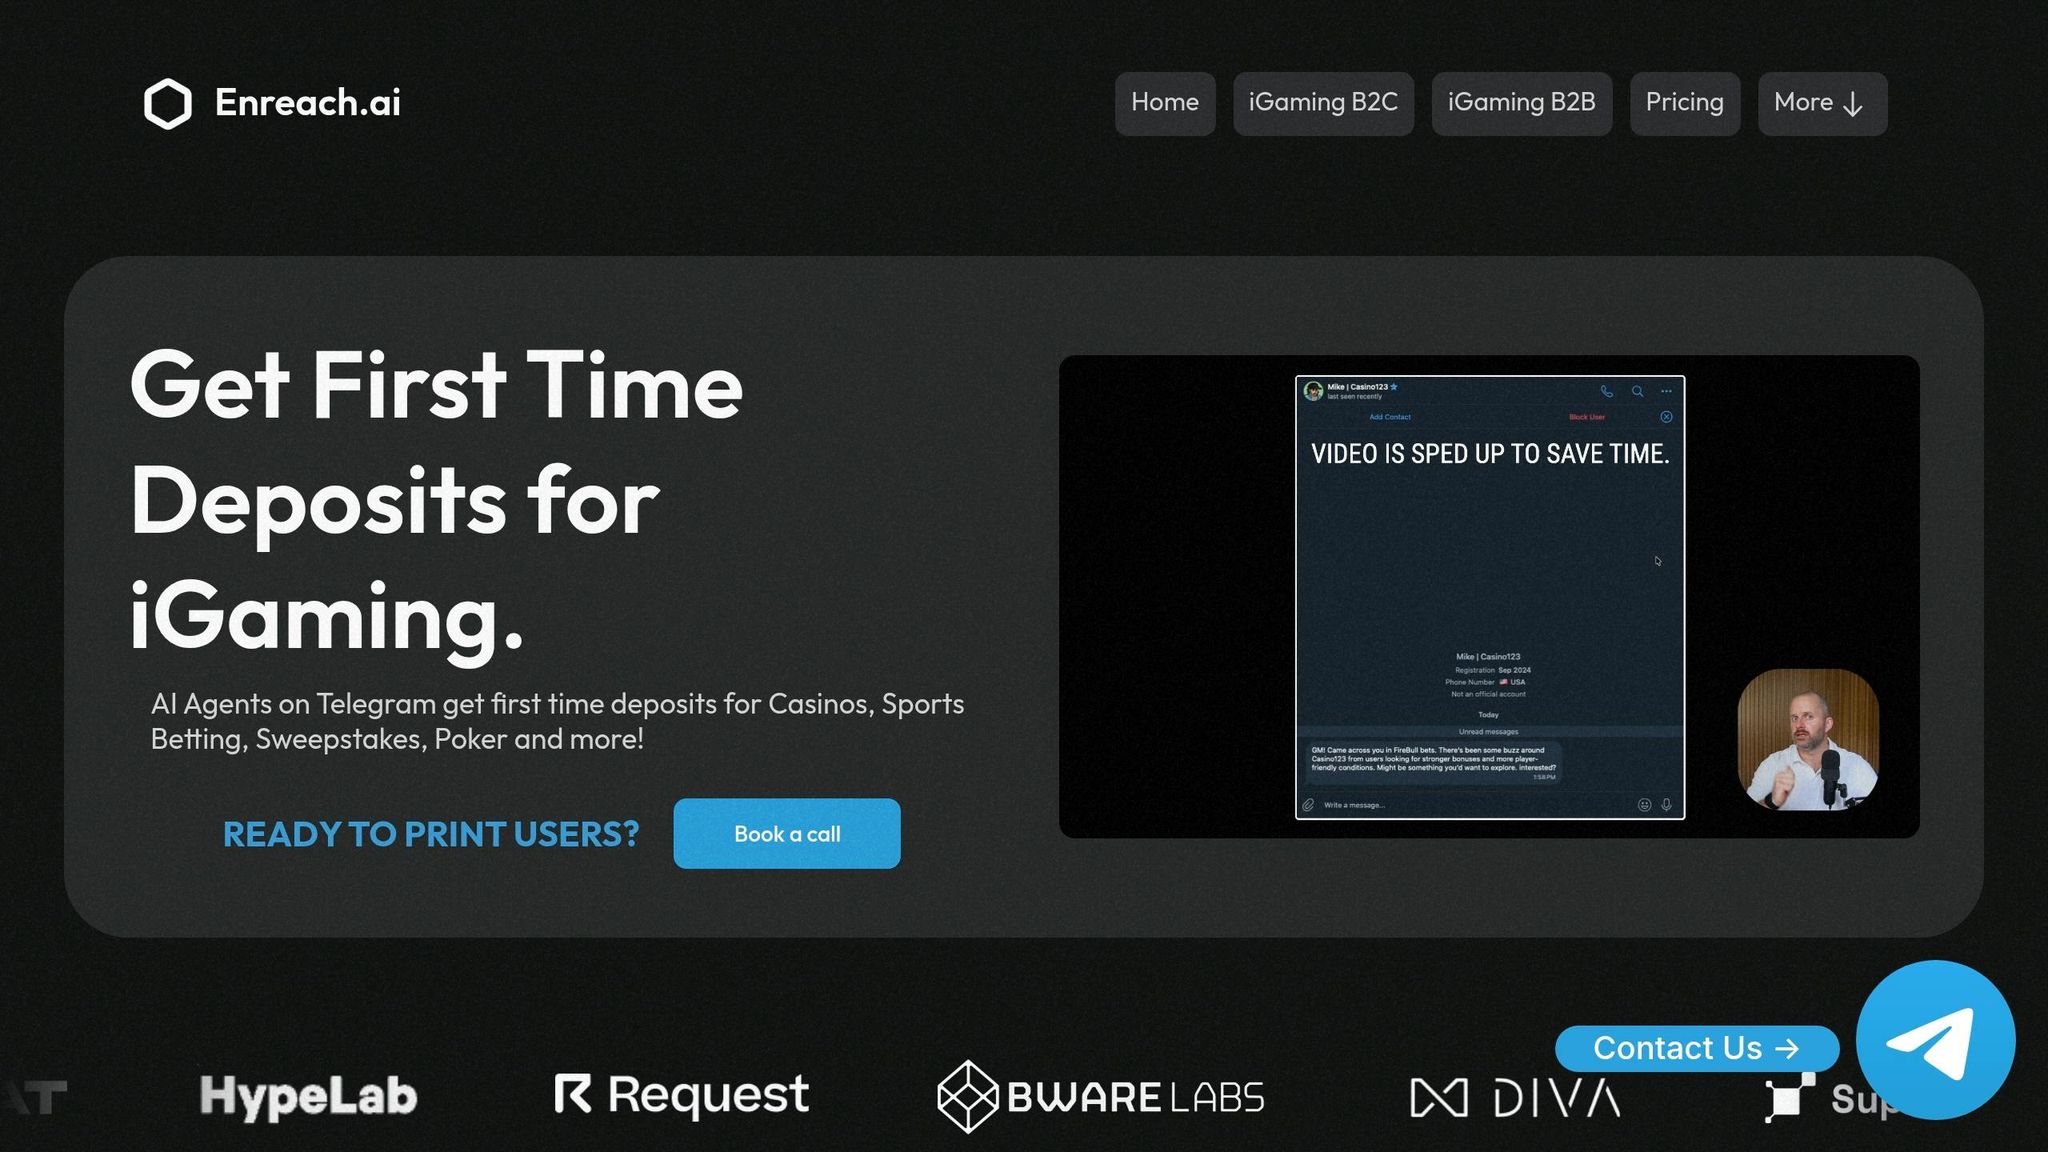The width and height of the screenshot is (2048, 1152).
Task: Click the search icon in Telegram chat header
Action: (x=1637, y=391)
